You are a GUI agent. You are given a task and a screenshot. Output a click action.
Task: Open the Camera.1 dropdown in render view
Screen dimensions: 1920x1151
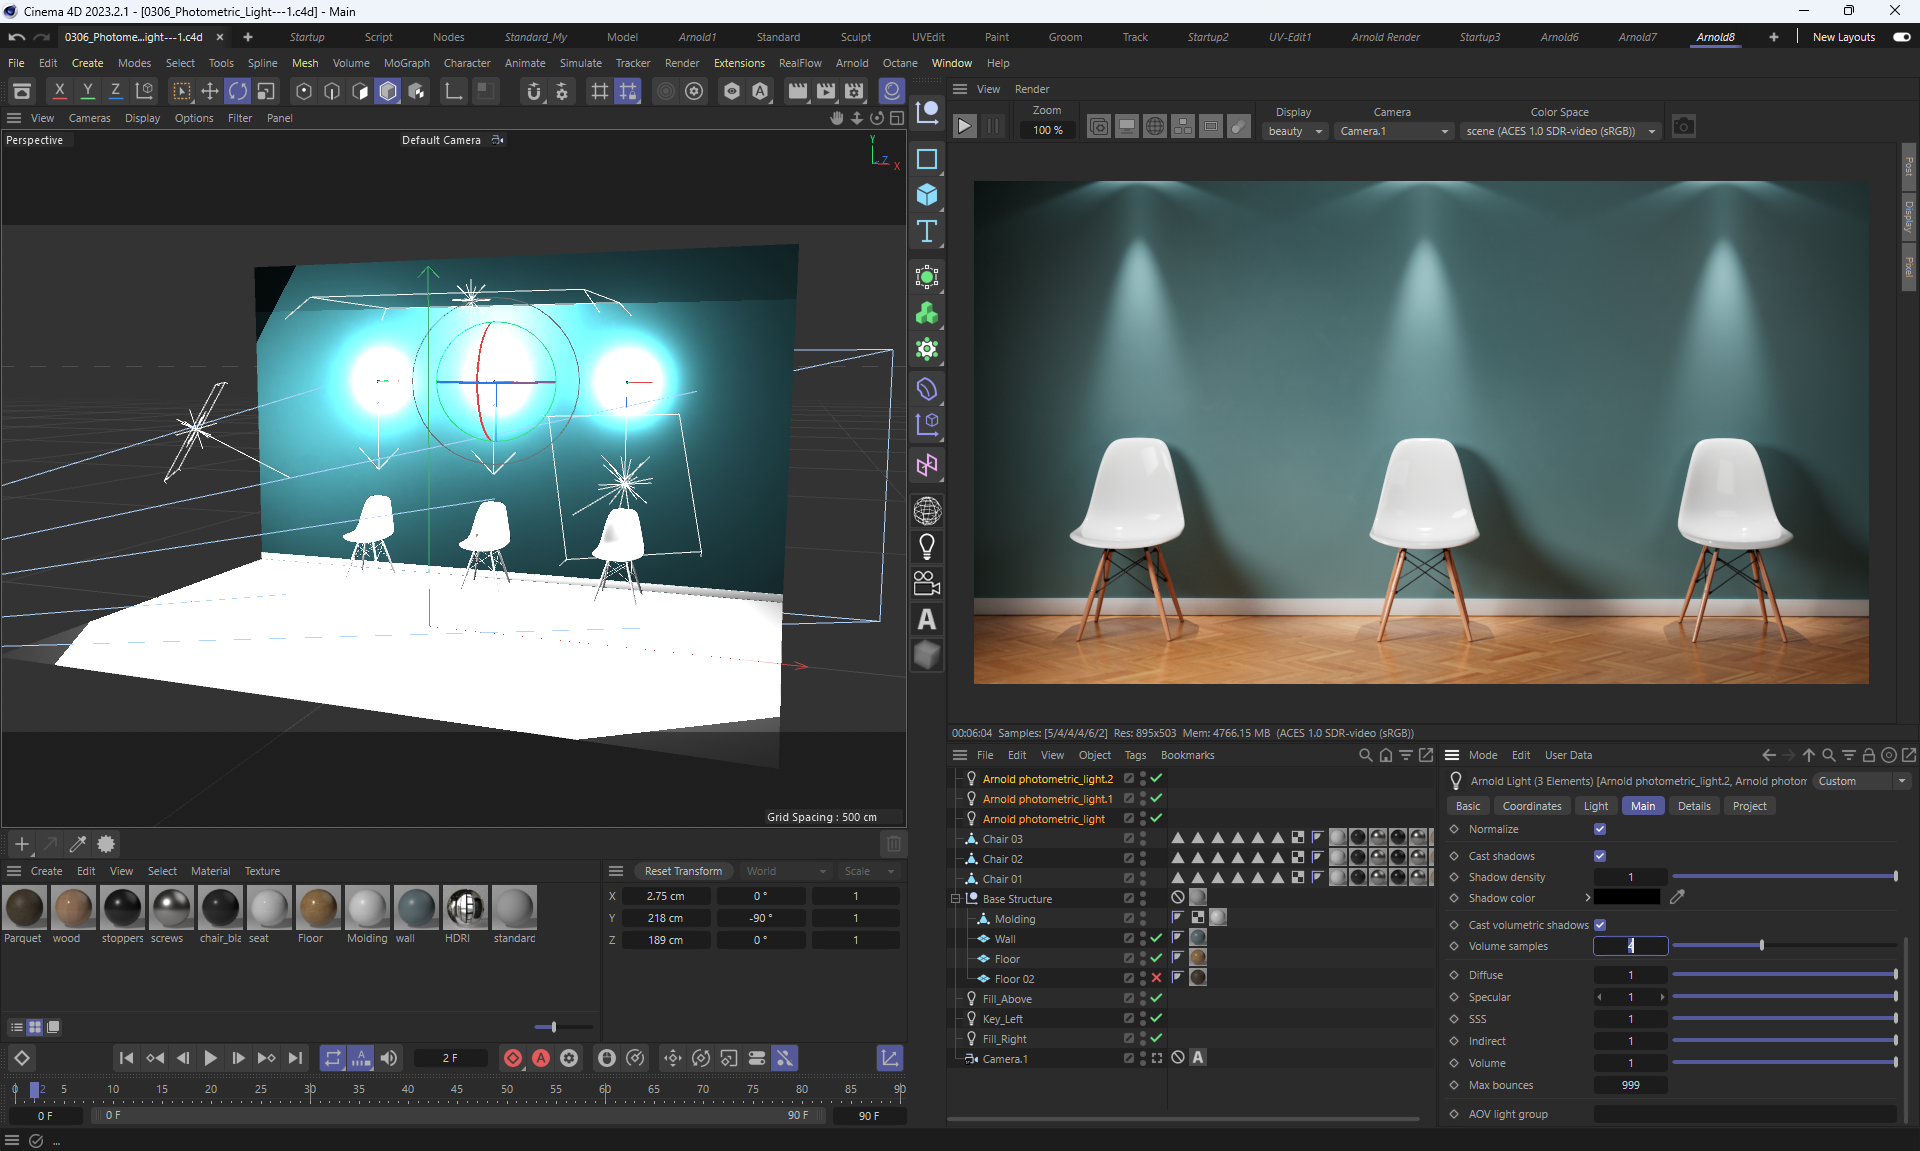[1394, 131]
